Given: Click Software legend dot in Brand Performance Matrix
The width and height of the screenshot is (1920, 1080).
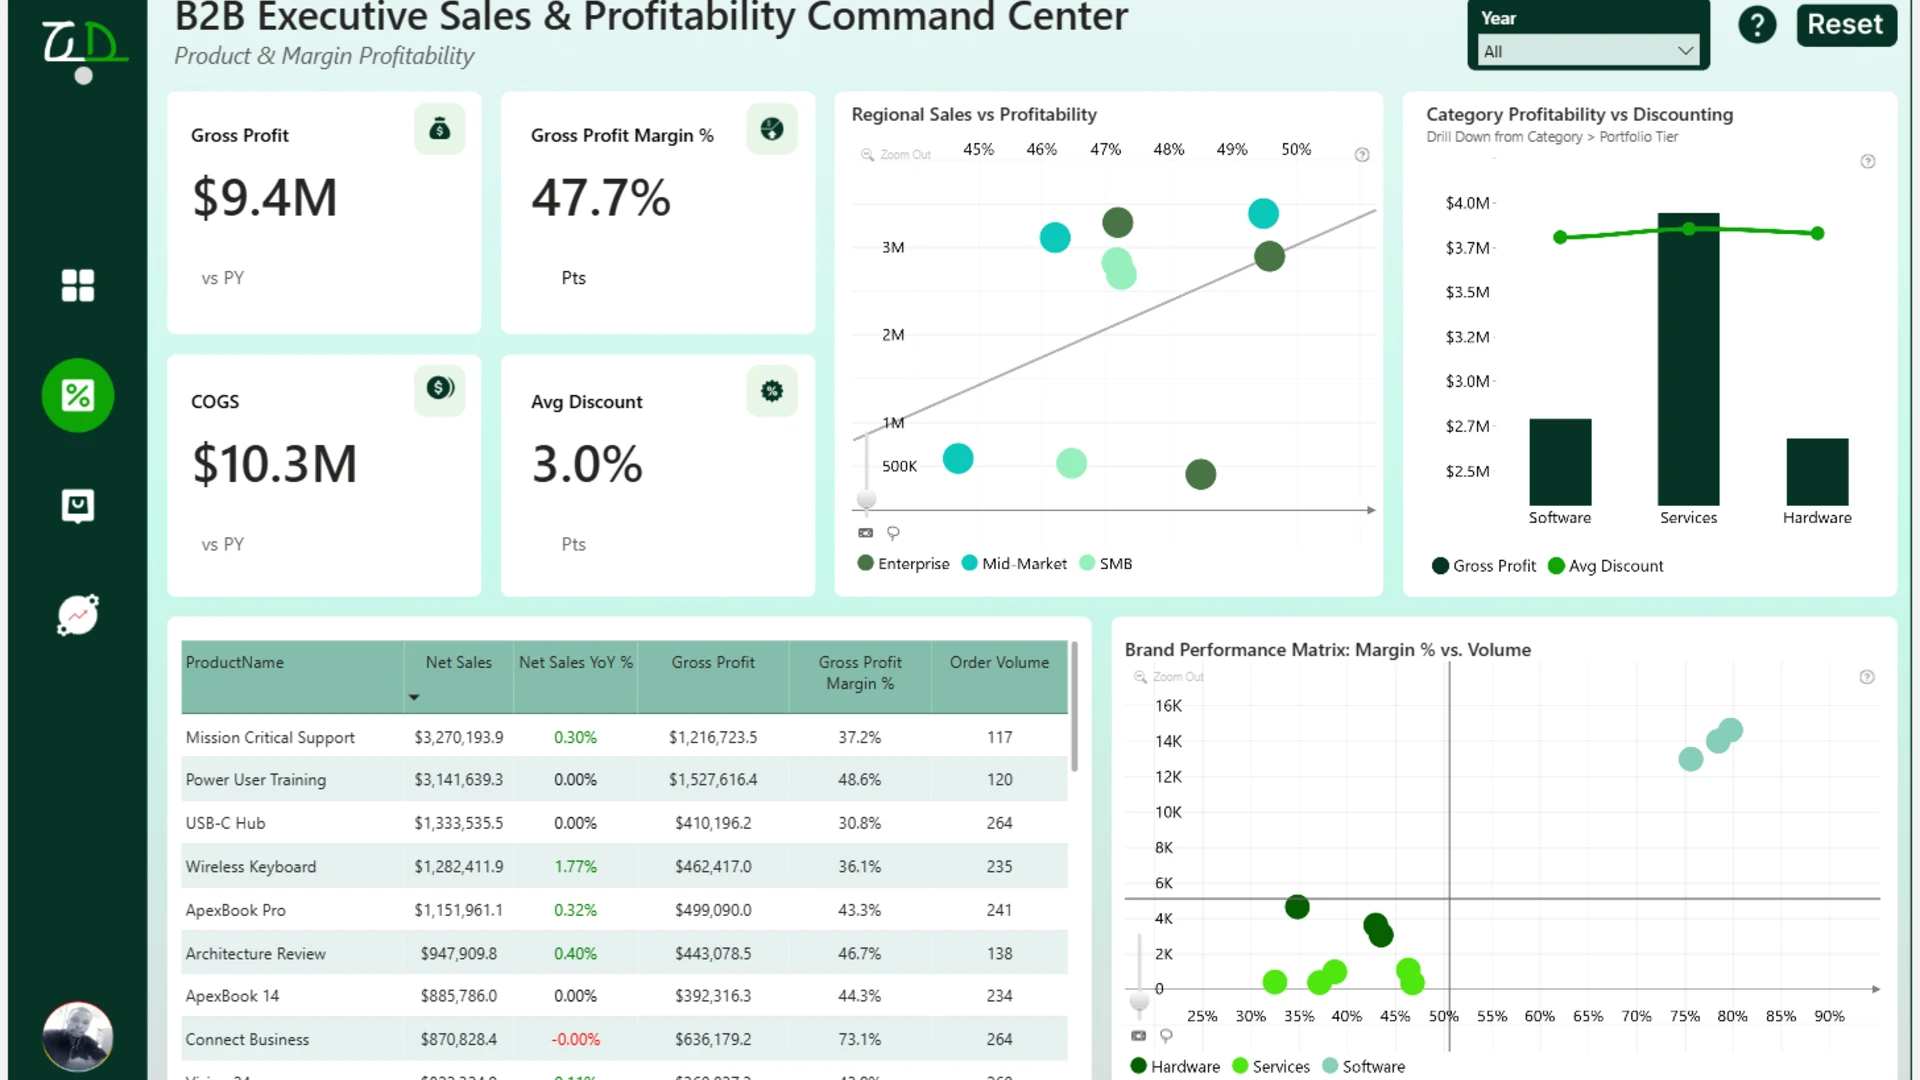Looking at the screenshot, I should [1330, 1066].
